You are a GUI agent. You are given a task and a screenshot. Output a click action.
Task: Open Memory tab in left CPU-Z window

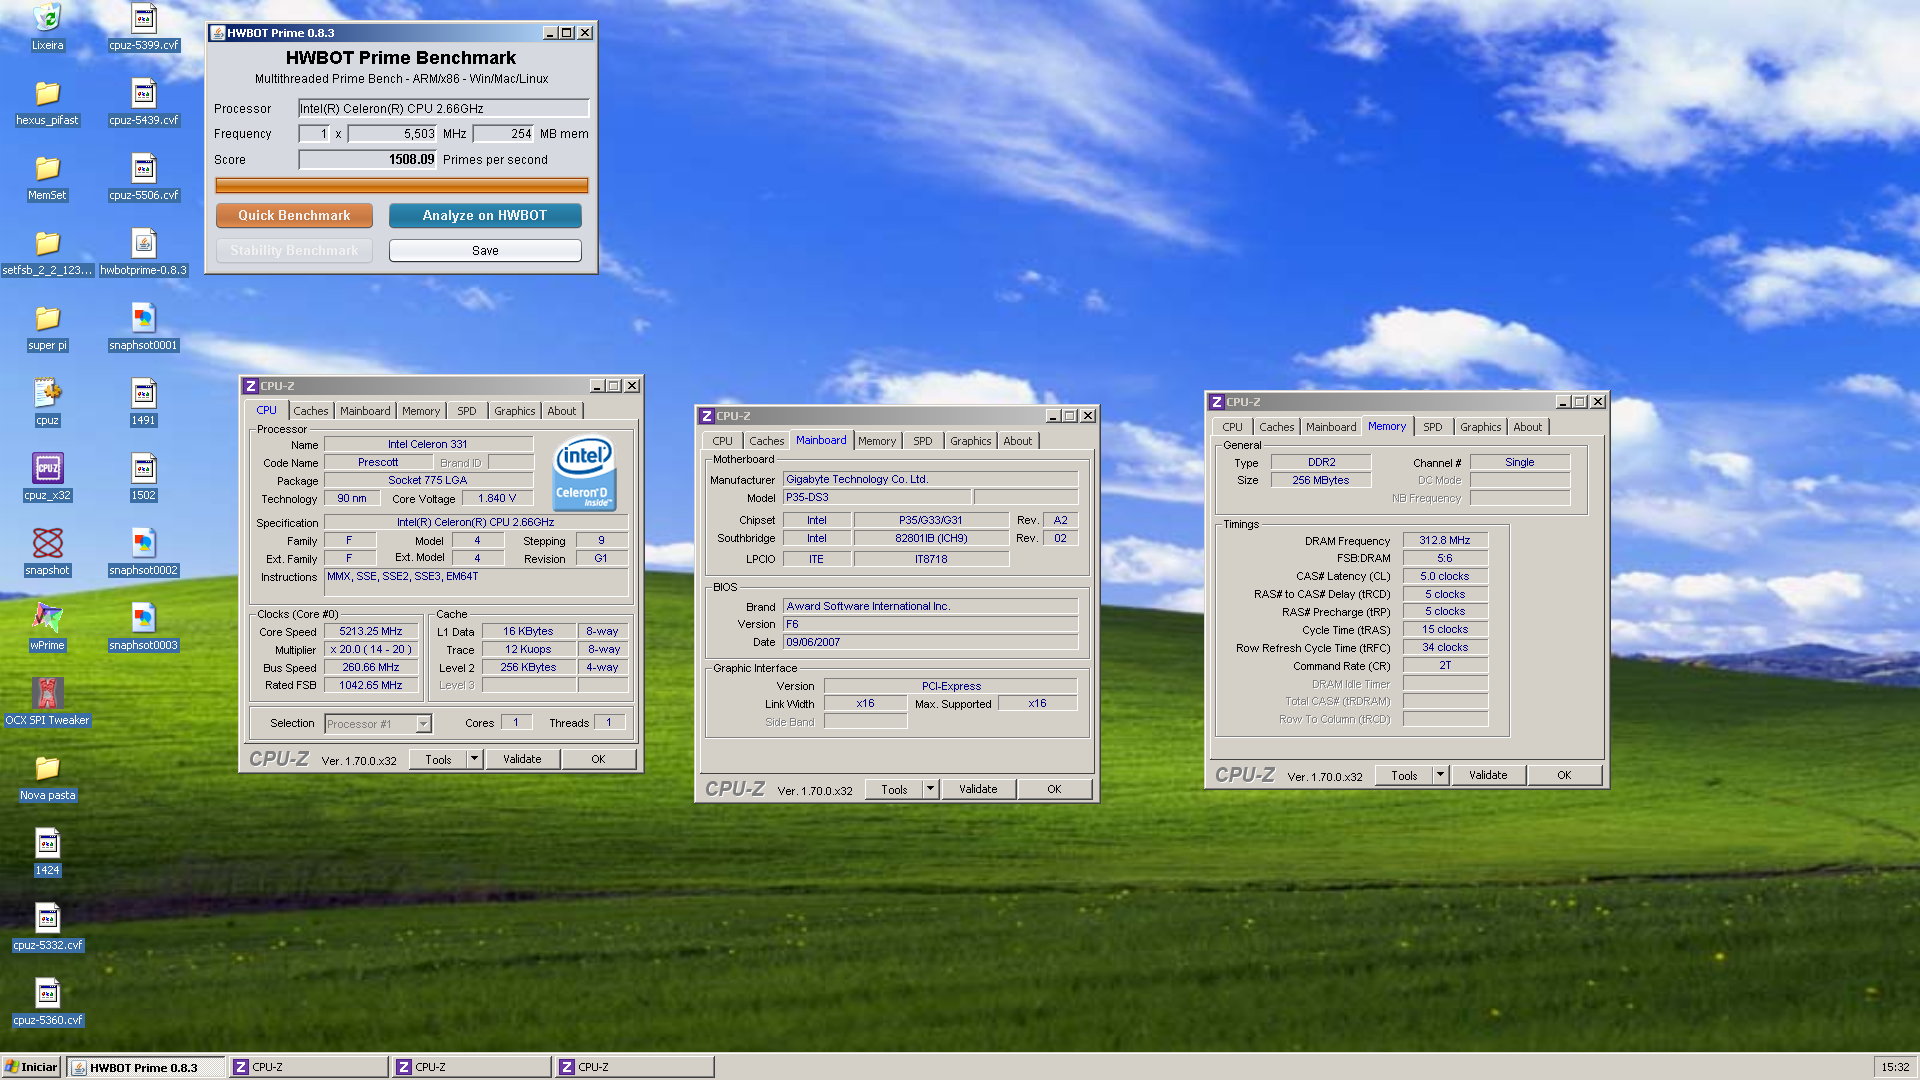coord(421,411)
